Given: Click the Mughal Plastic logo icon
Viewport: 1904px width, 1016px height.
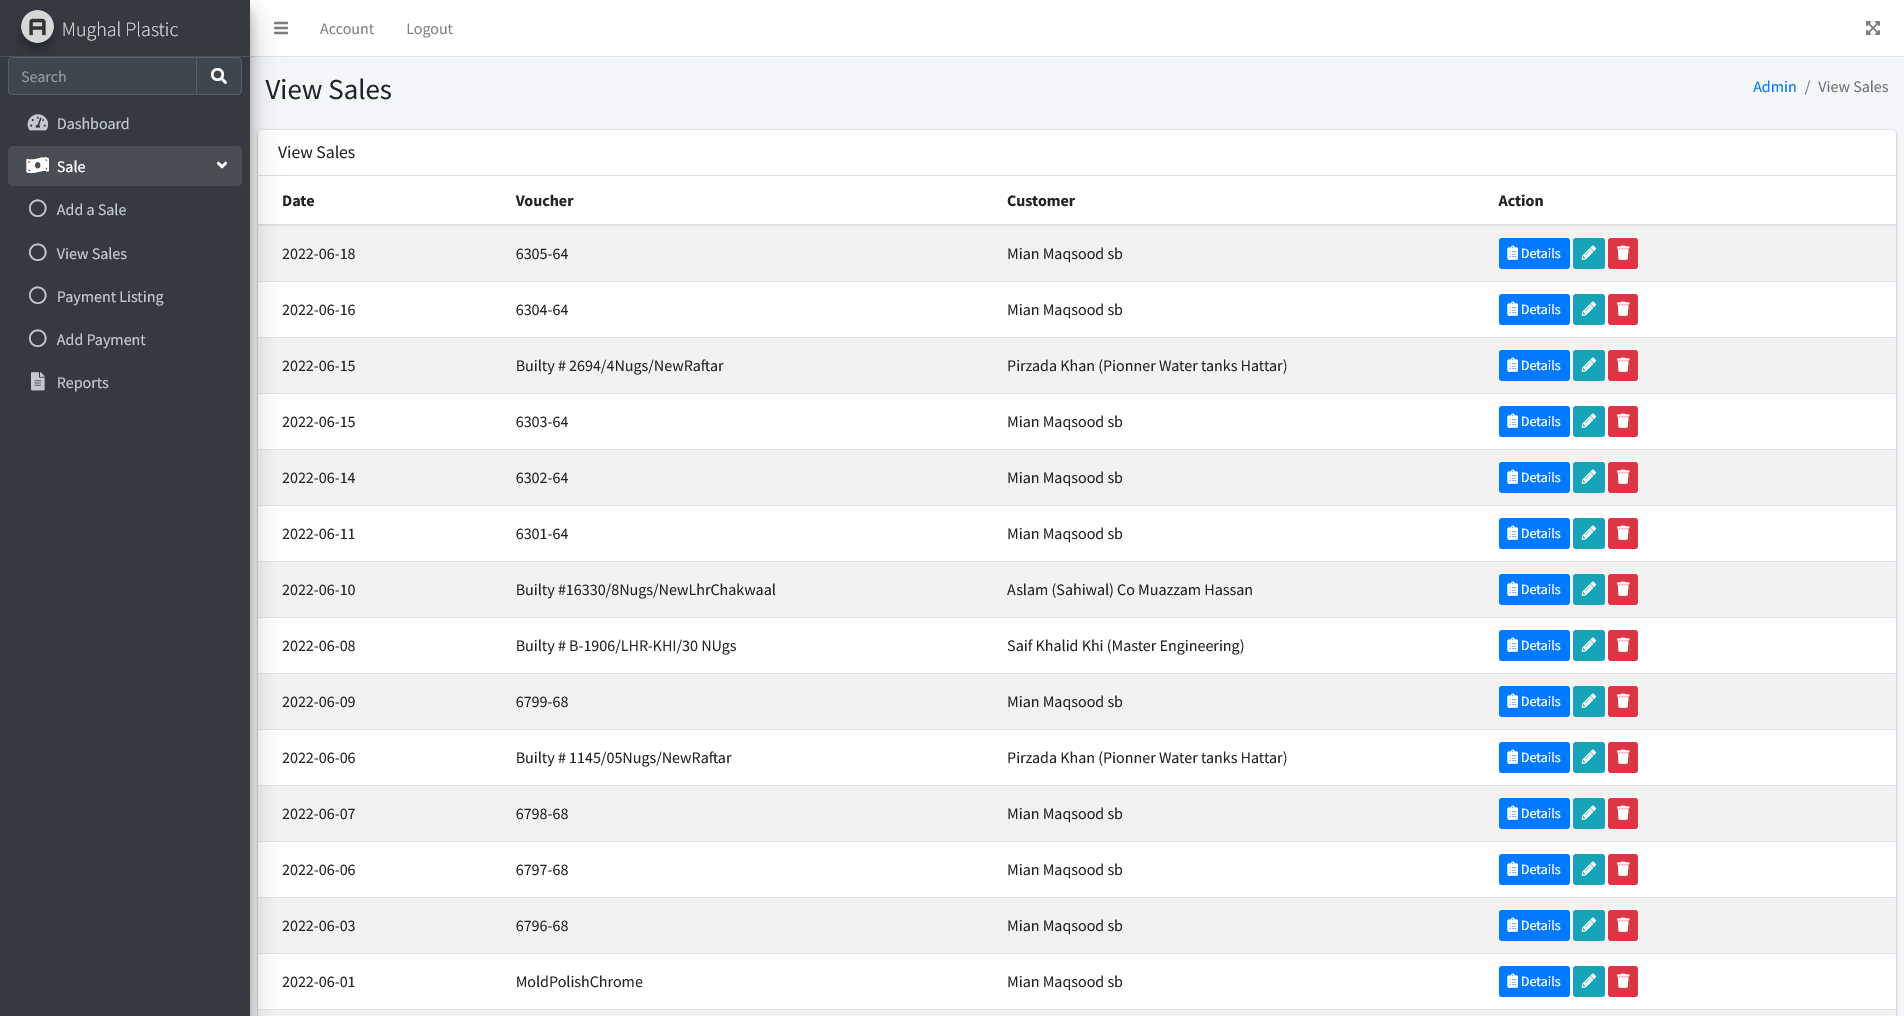Looking at the screenshot, I should tap(37, 28).
